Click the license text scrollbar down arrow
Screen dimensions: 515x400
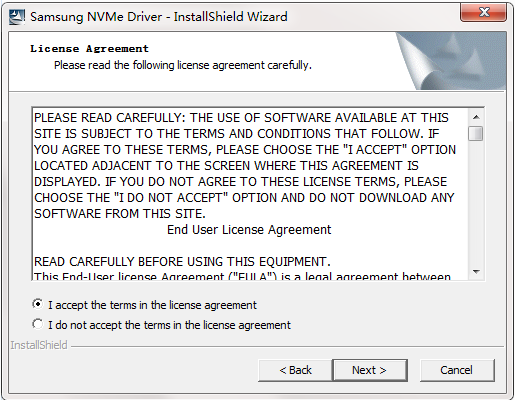point(476,272)
